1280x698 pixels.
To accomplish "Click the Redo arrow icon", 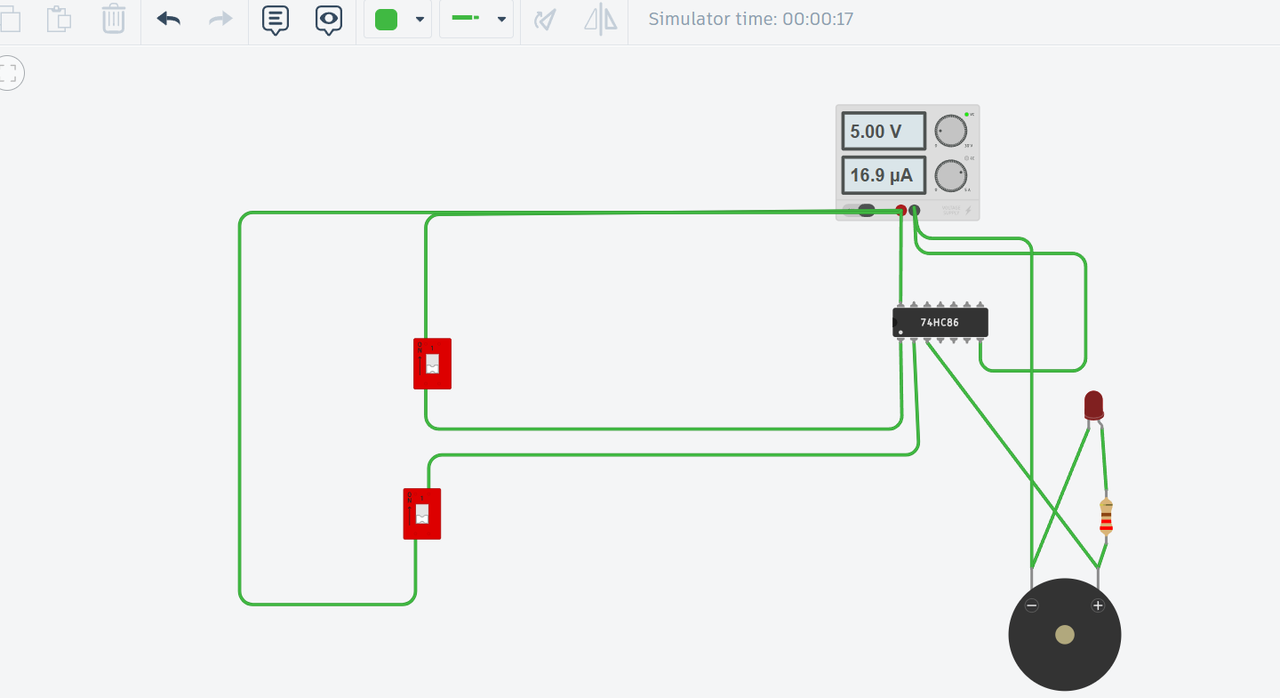I will [220, 18].
